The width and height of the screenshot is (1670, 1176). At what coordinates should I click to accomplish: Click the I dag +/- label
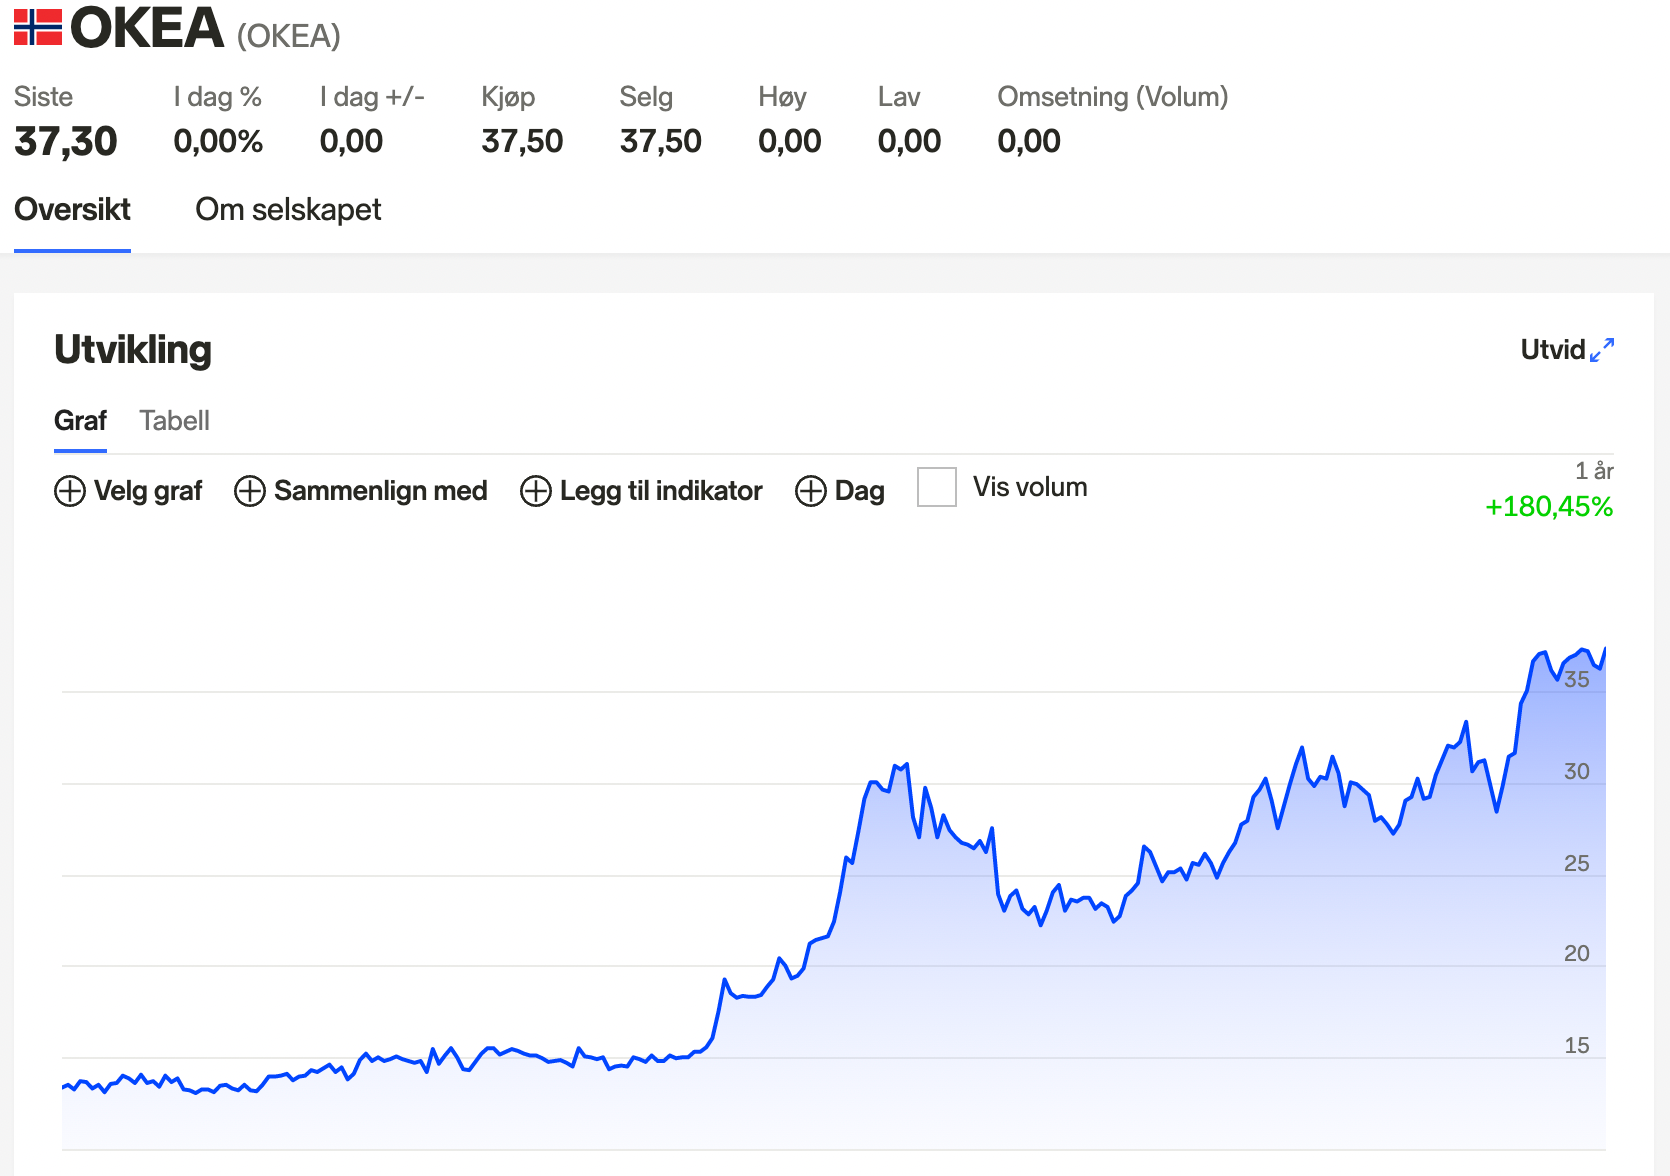372,97
